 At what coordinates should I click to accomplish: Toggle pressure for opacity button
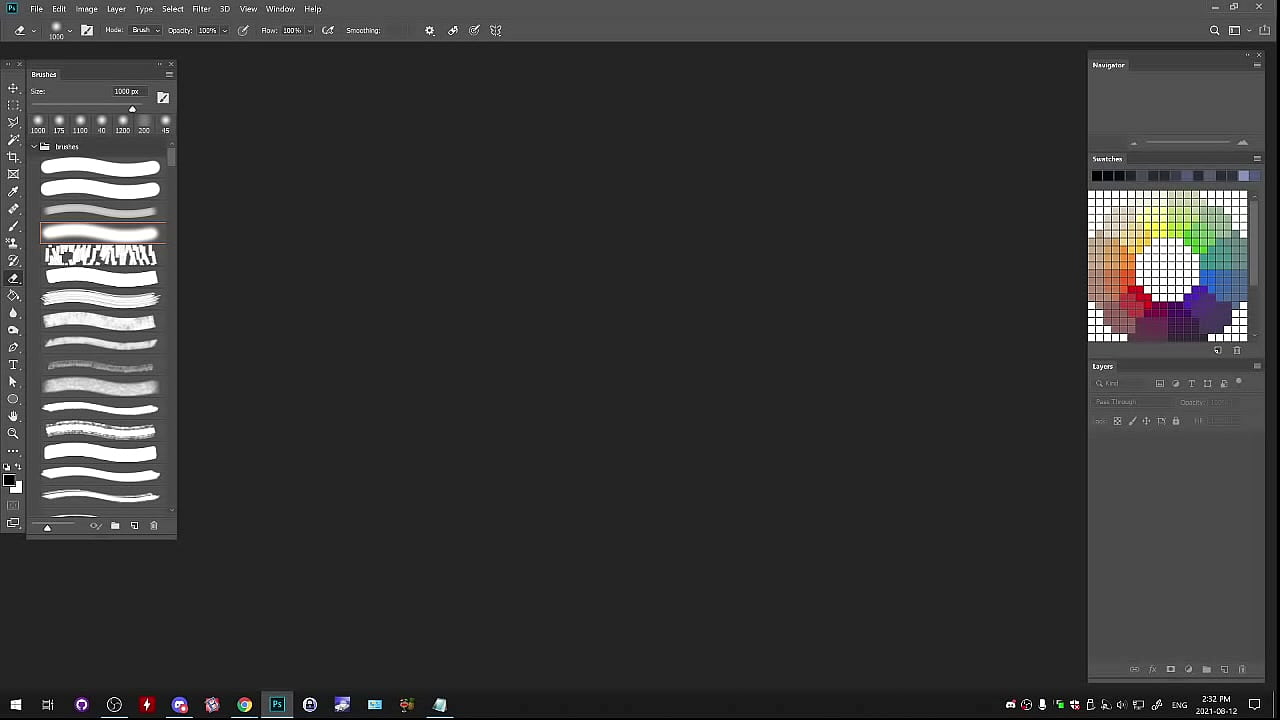point(243,30)
